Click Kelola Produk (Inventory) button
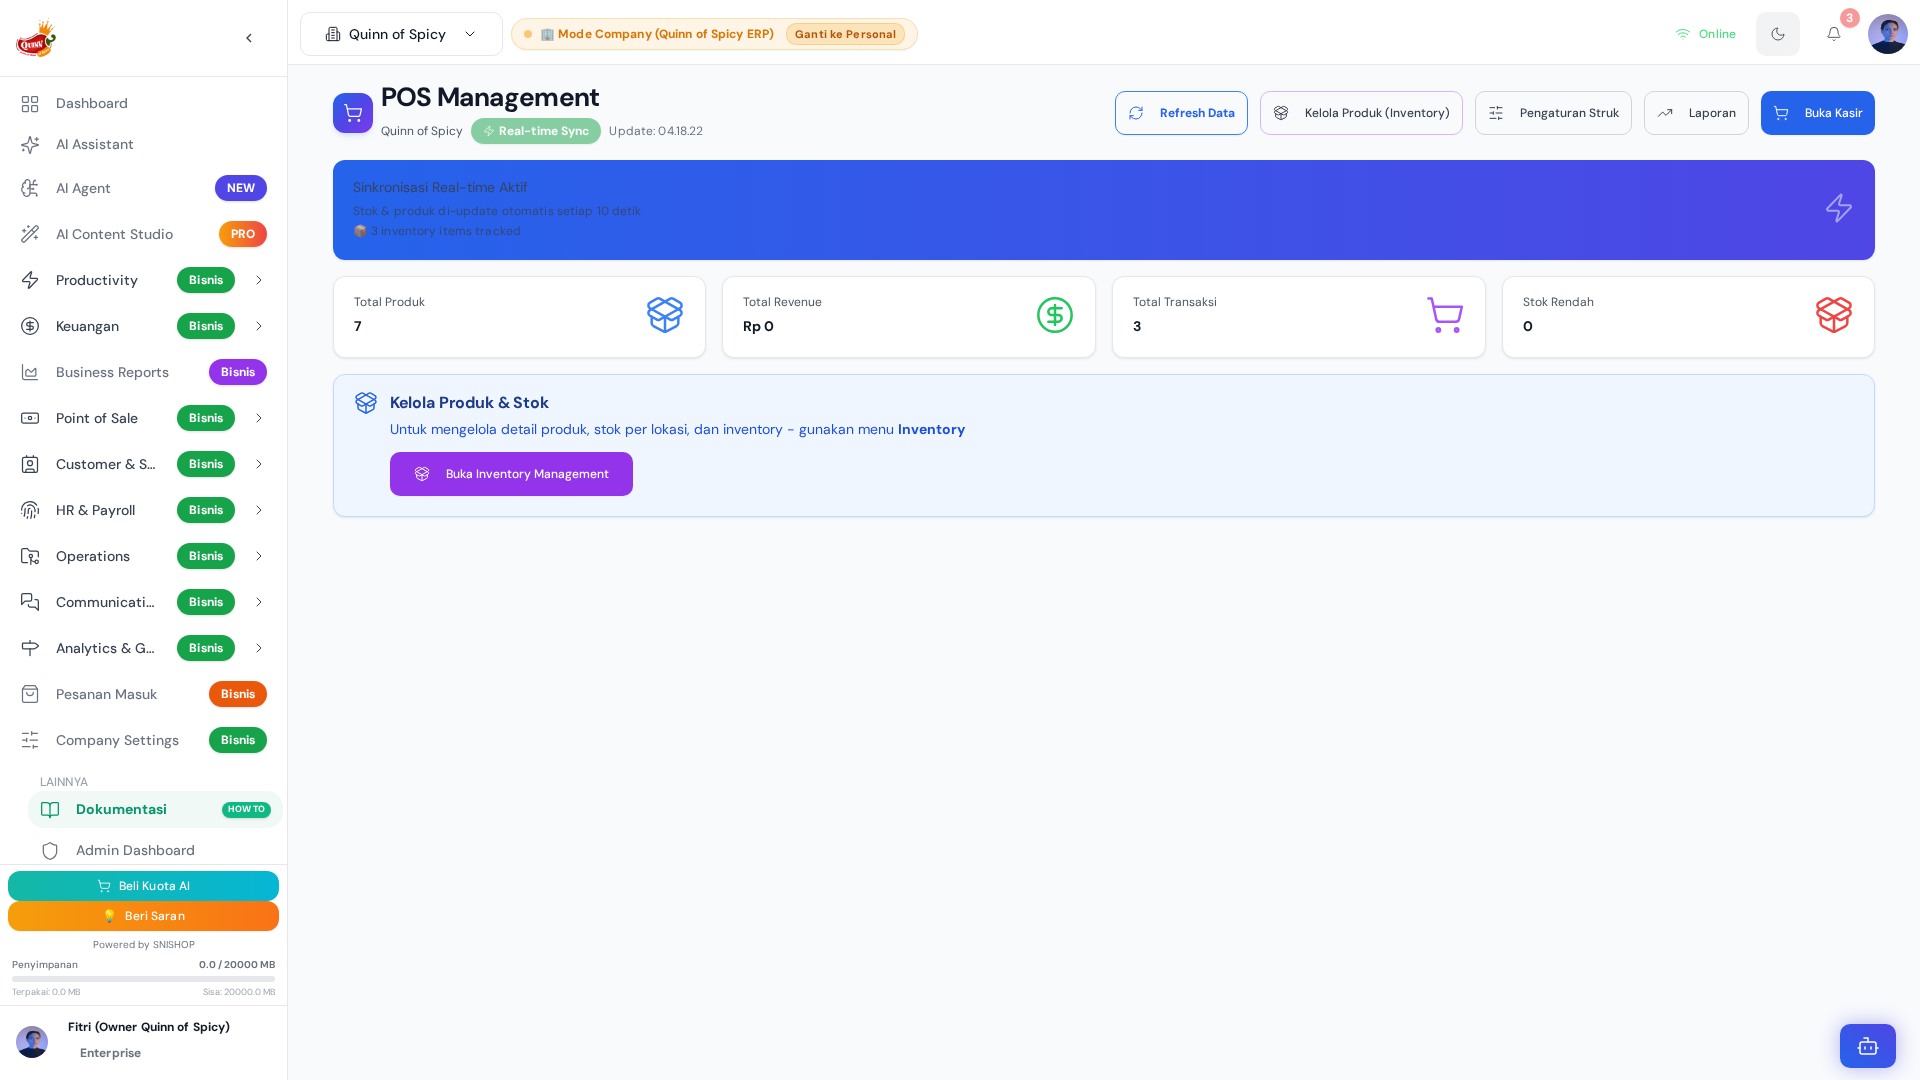 click(x=1361, y=113)
